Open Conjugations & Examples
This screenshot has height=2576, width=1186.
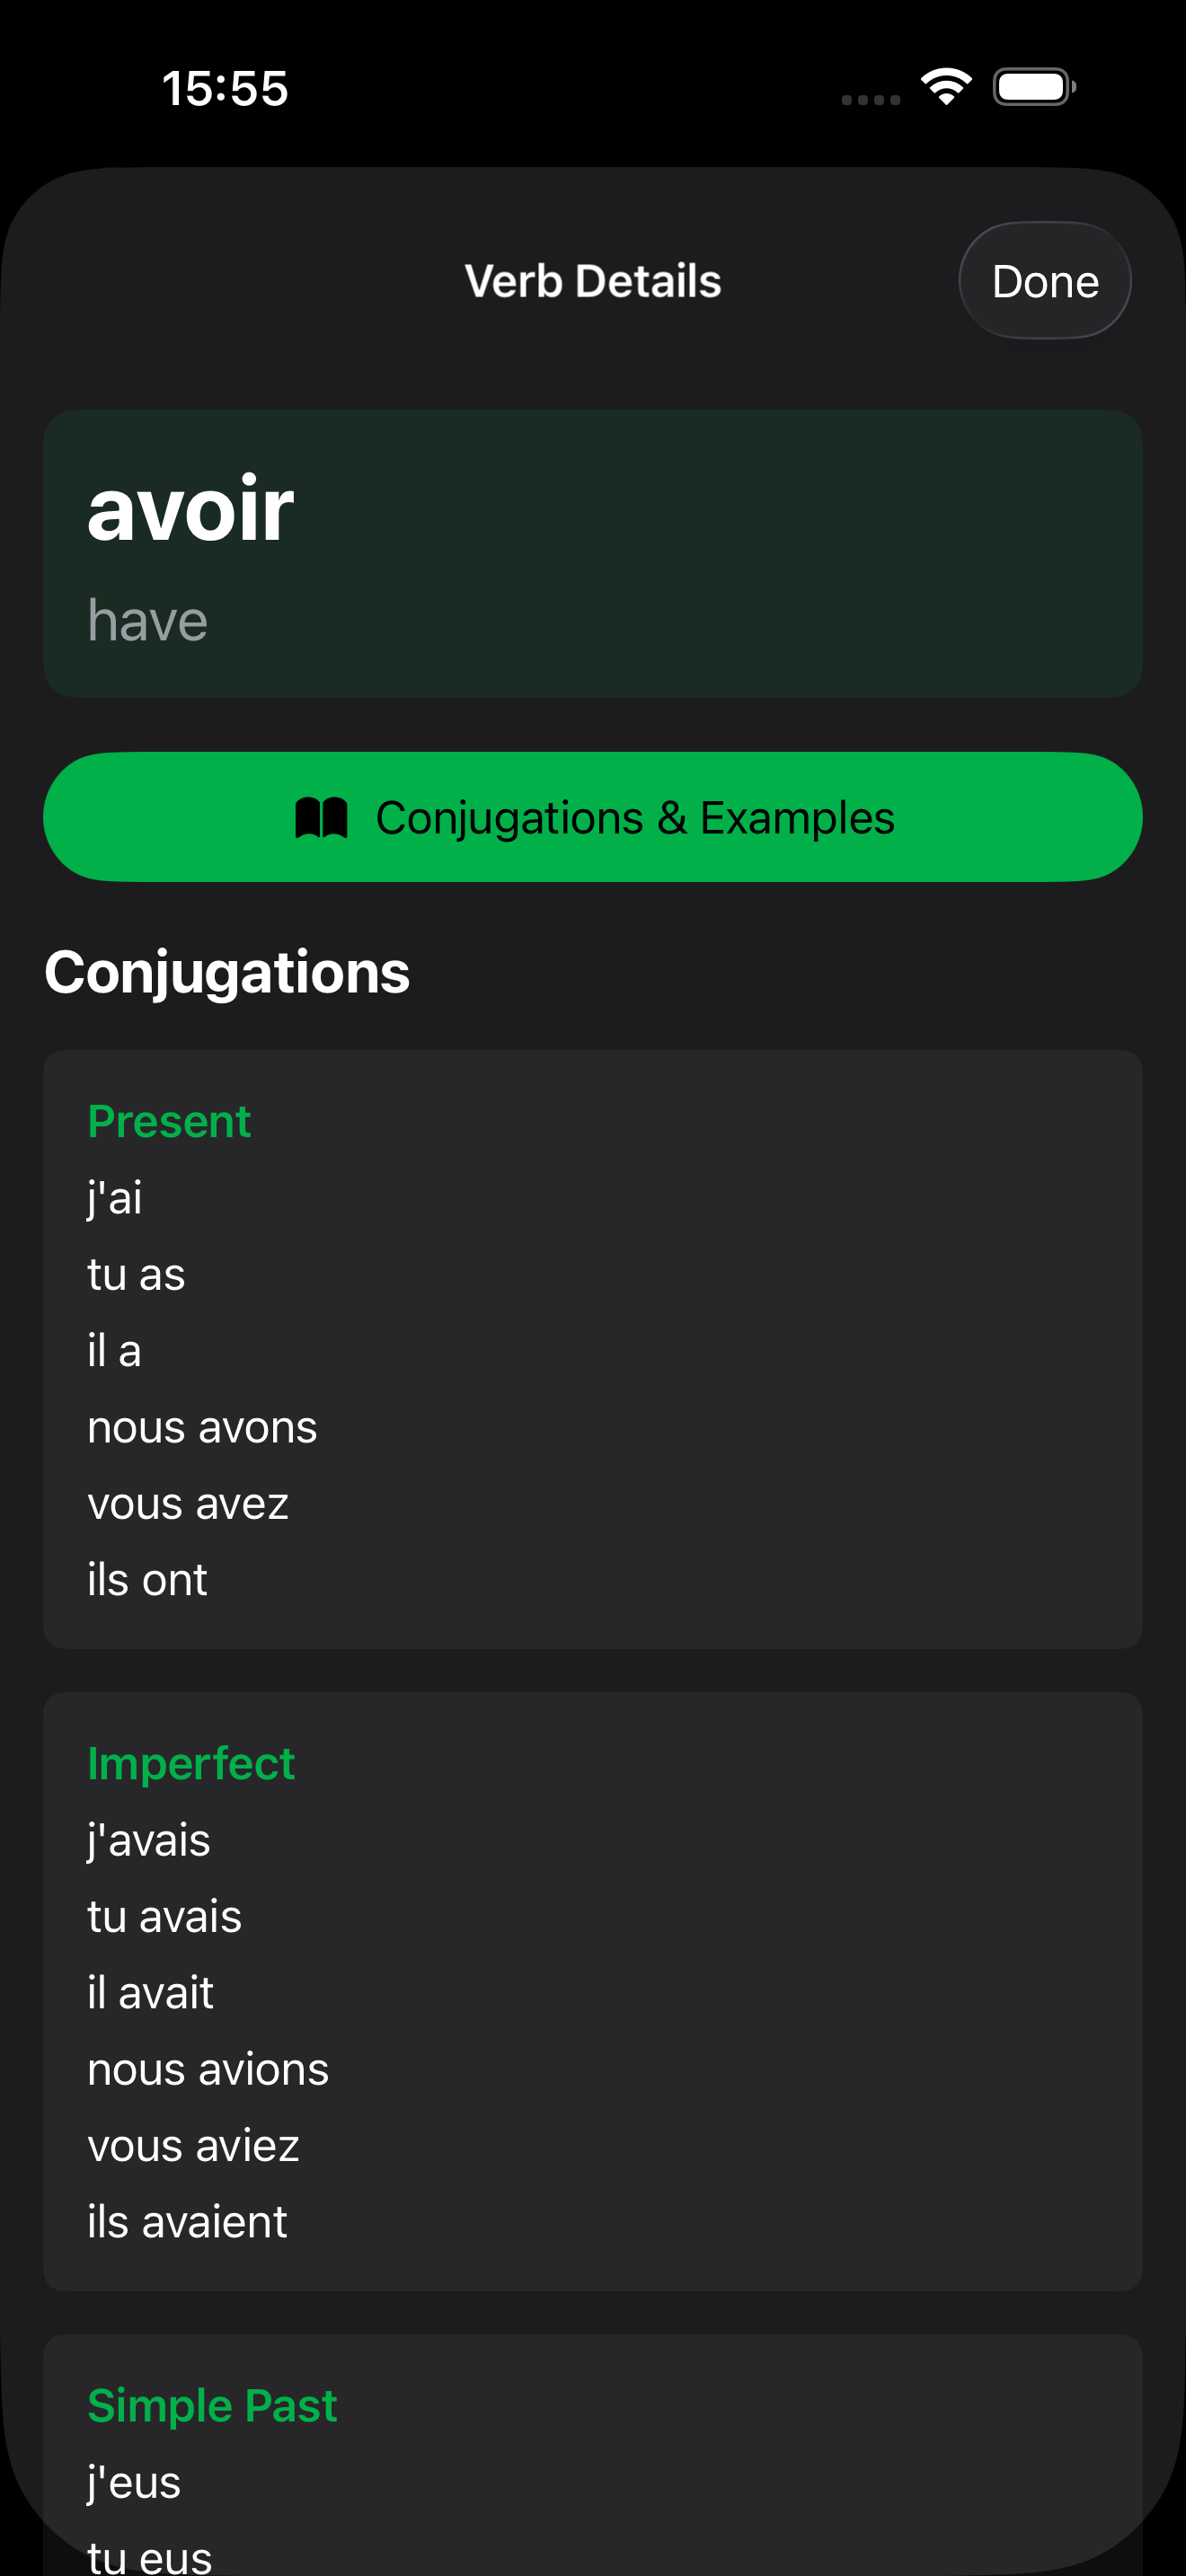593,817
